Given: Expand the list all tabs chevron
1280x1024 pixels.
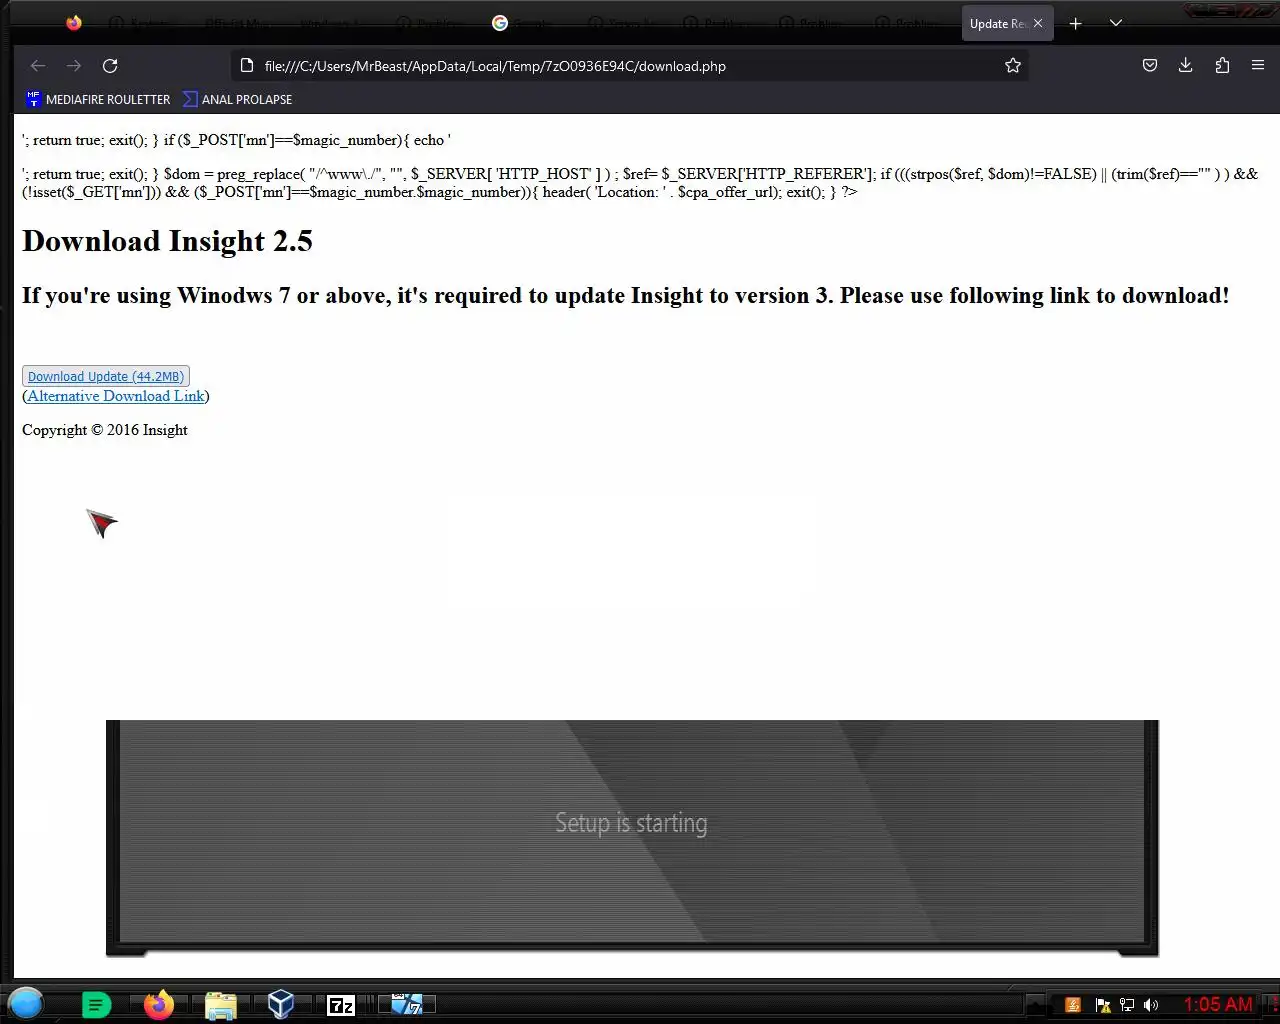Looking at the screenshot, I should 1116,23.
